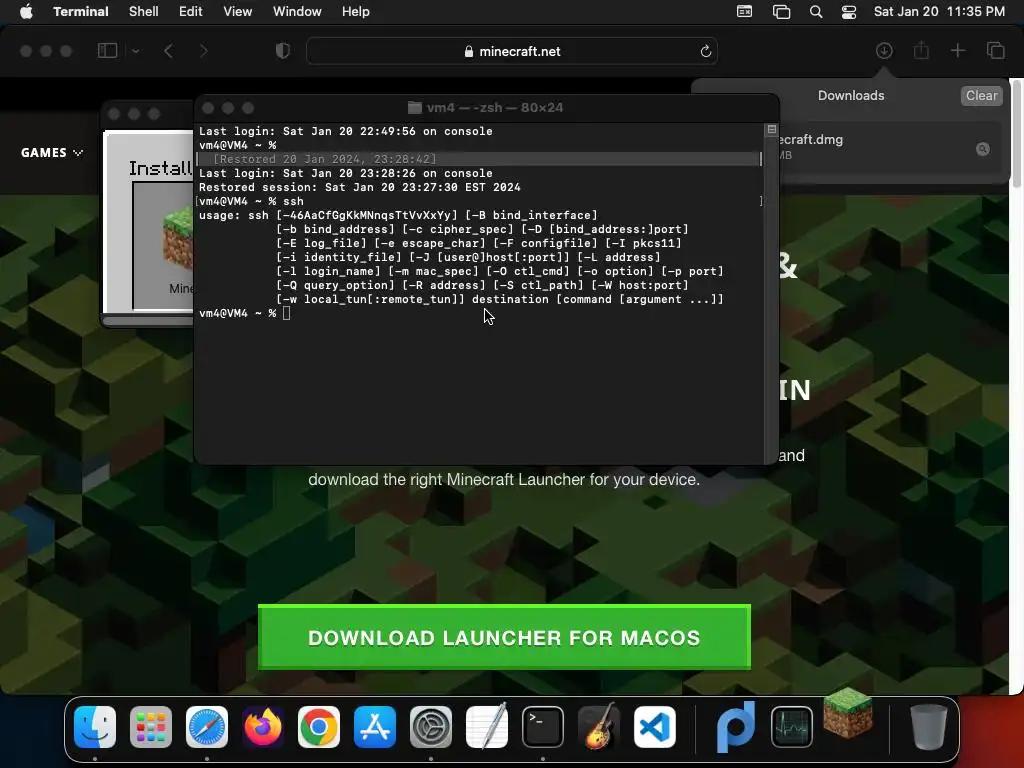Open the Apple menu

coord(26,12)
